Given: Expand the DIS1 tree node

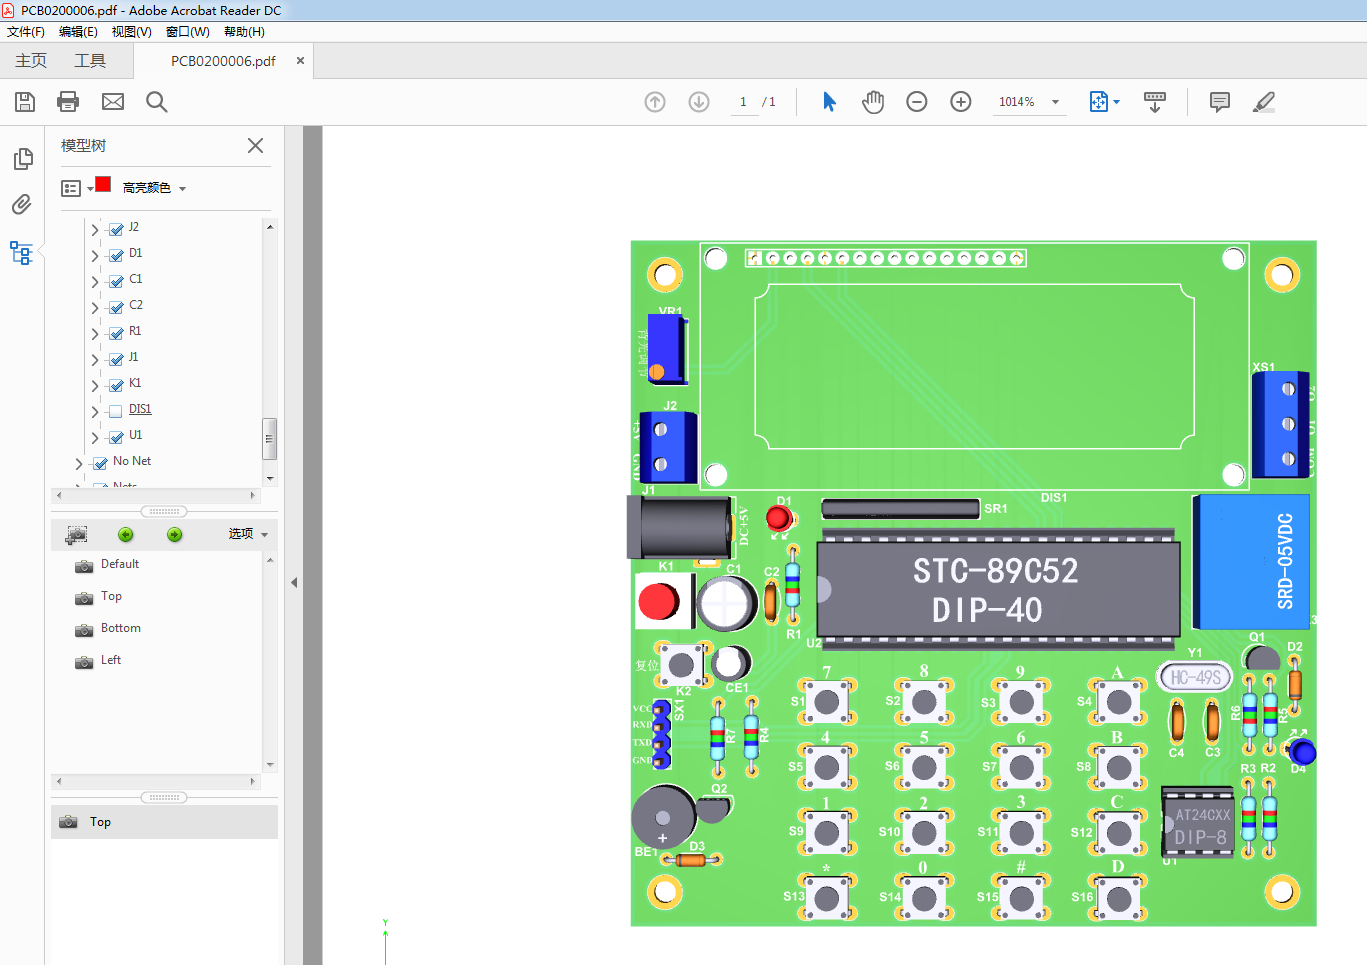Looking at the screenshot, I should click(95, 412).
